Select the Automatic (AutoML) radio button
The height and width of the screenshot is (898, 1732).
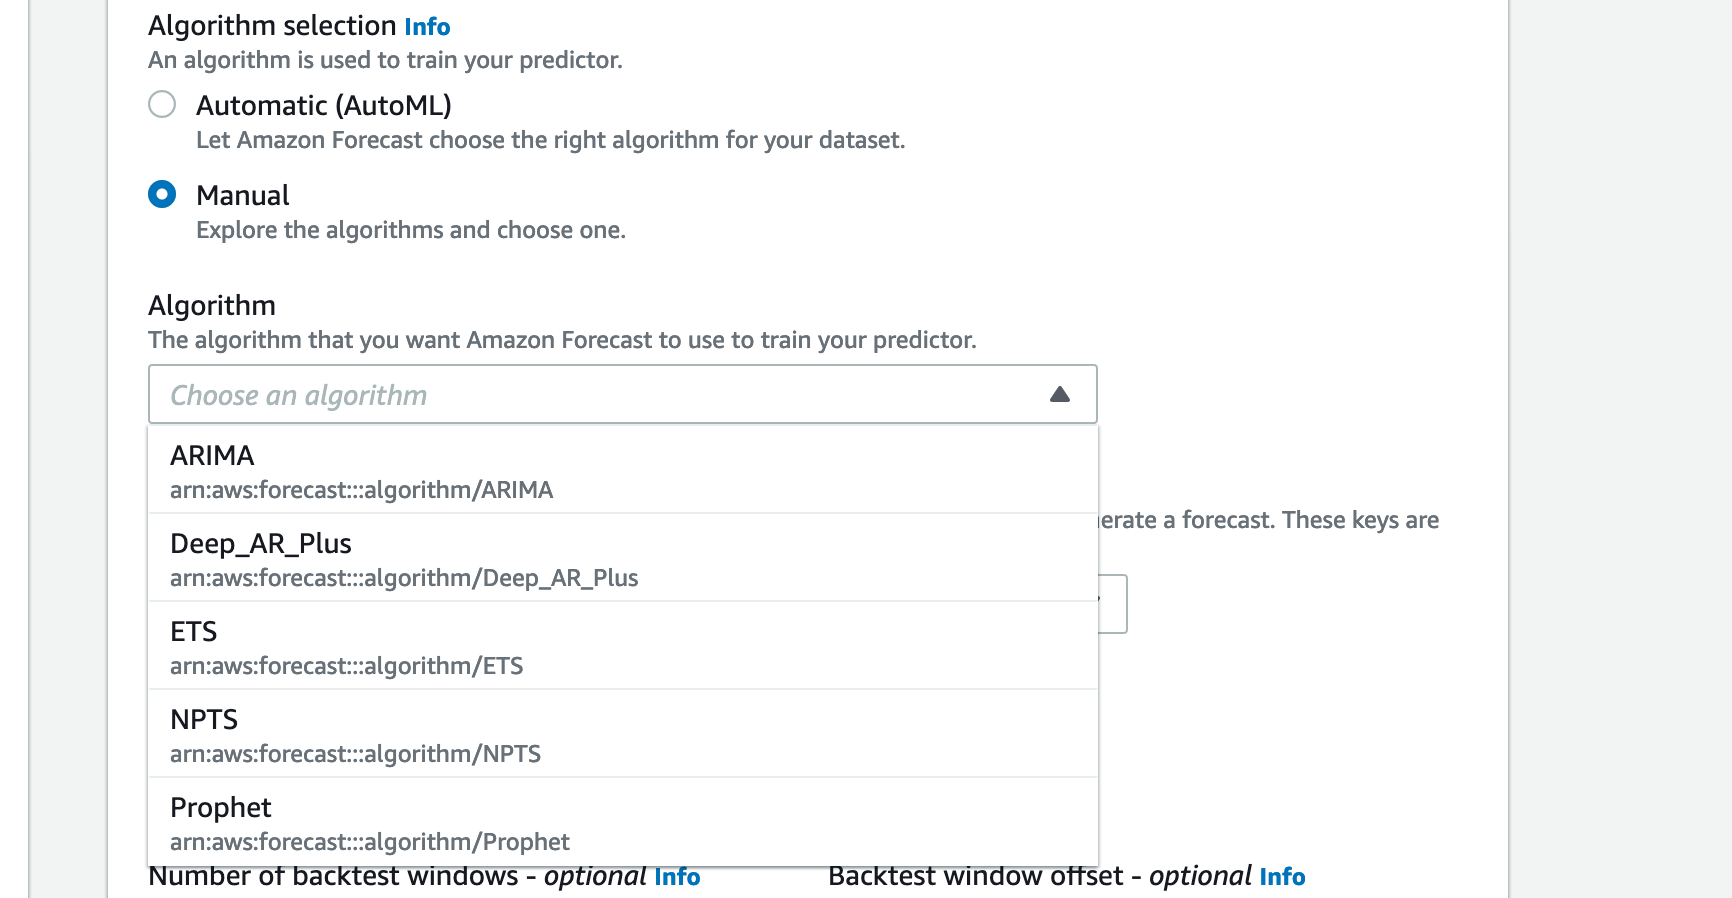pos(162,104)
